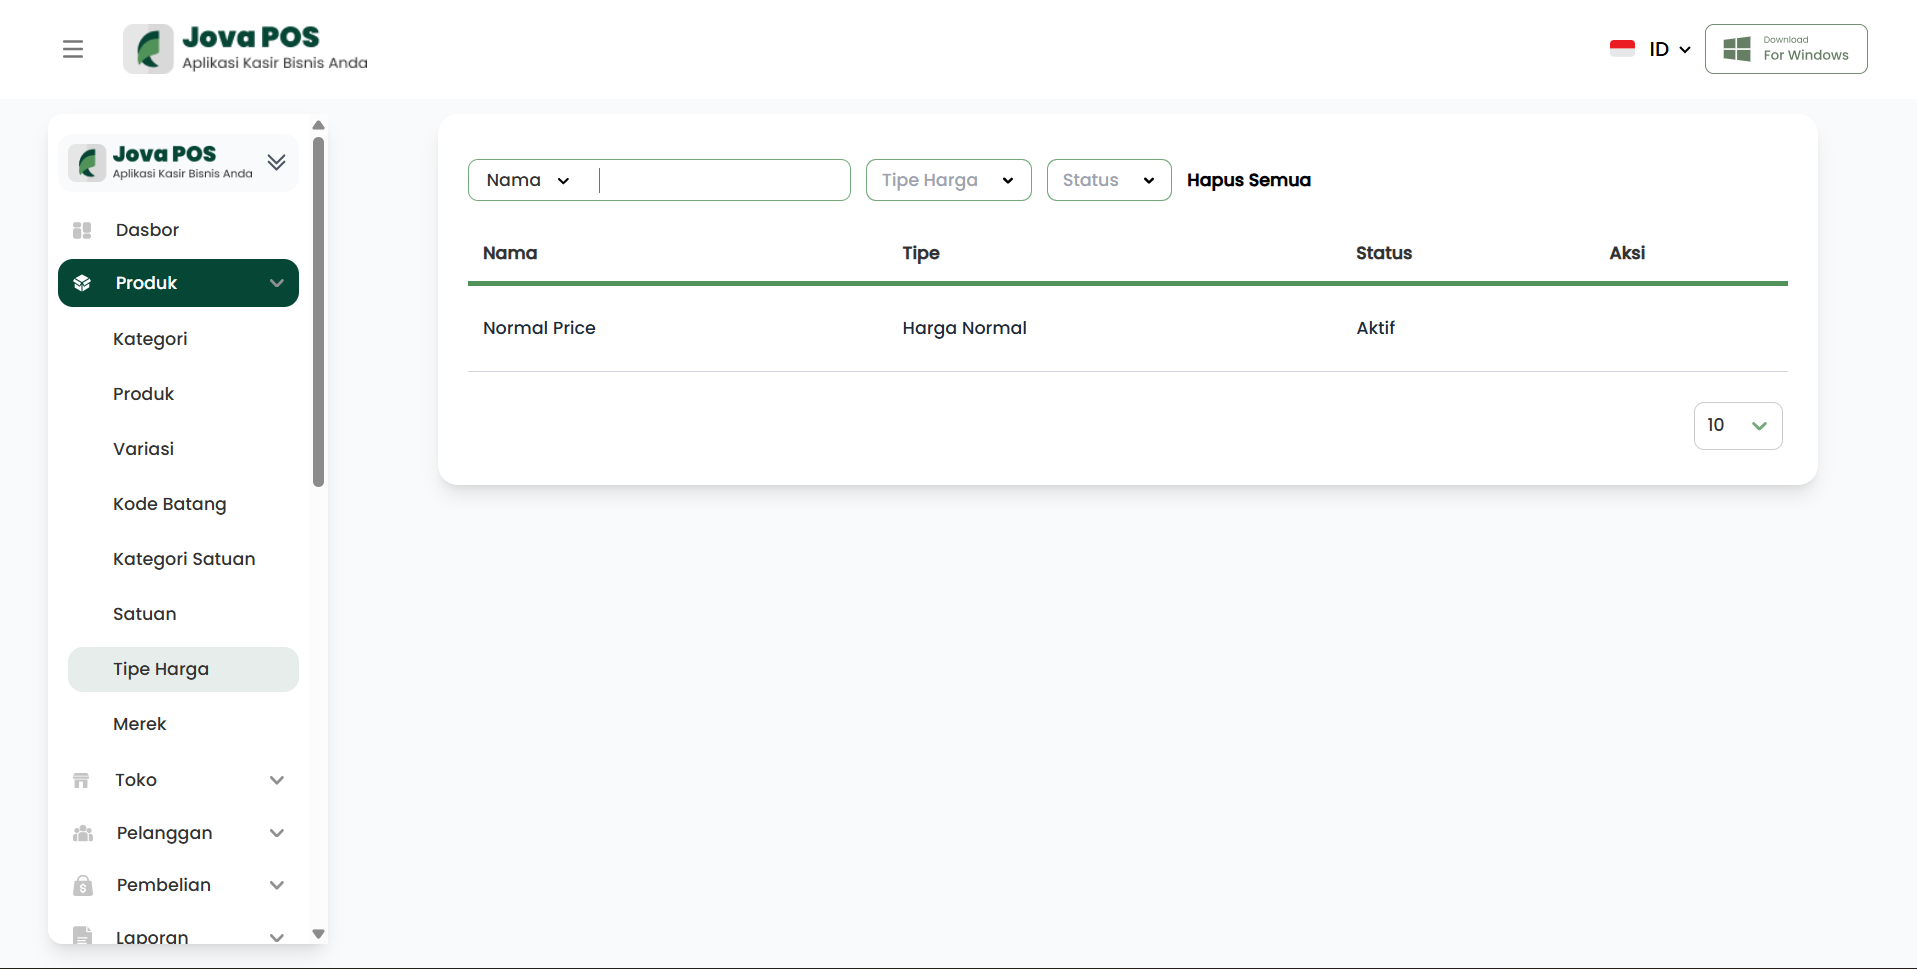Open the Kategori Satuan submenu item
Viewport: 1917px width, 969px height.
coord(184,559)
